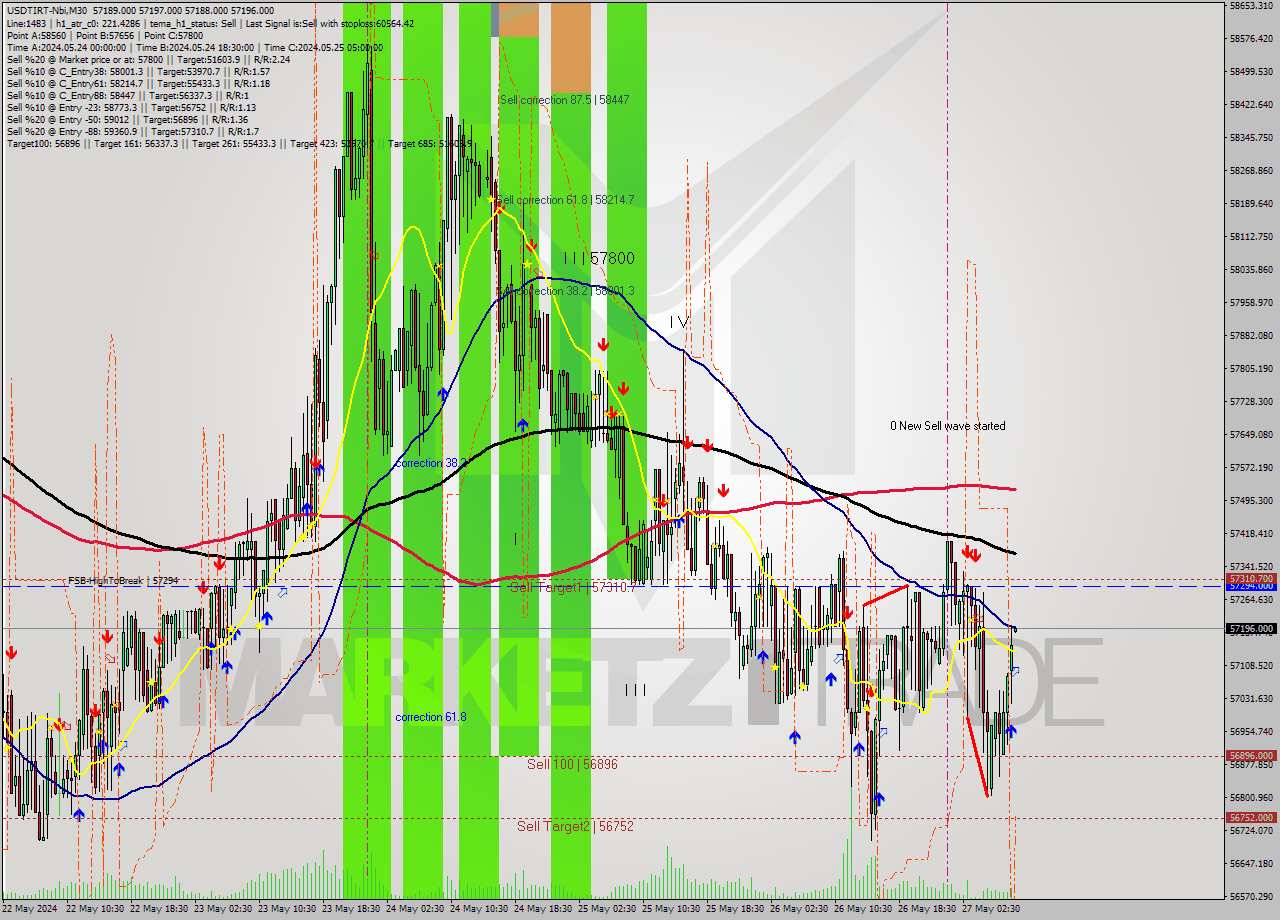Click the 58422.640 price axis value

coord(1251,105)
